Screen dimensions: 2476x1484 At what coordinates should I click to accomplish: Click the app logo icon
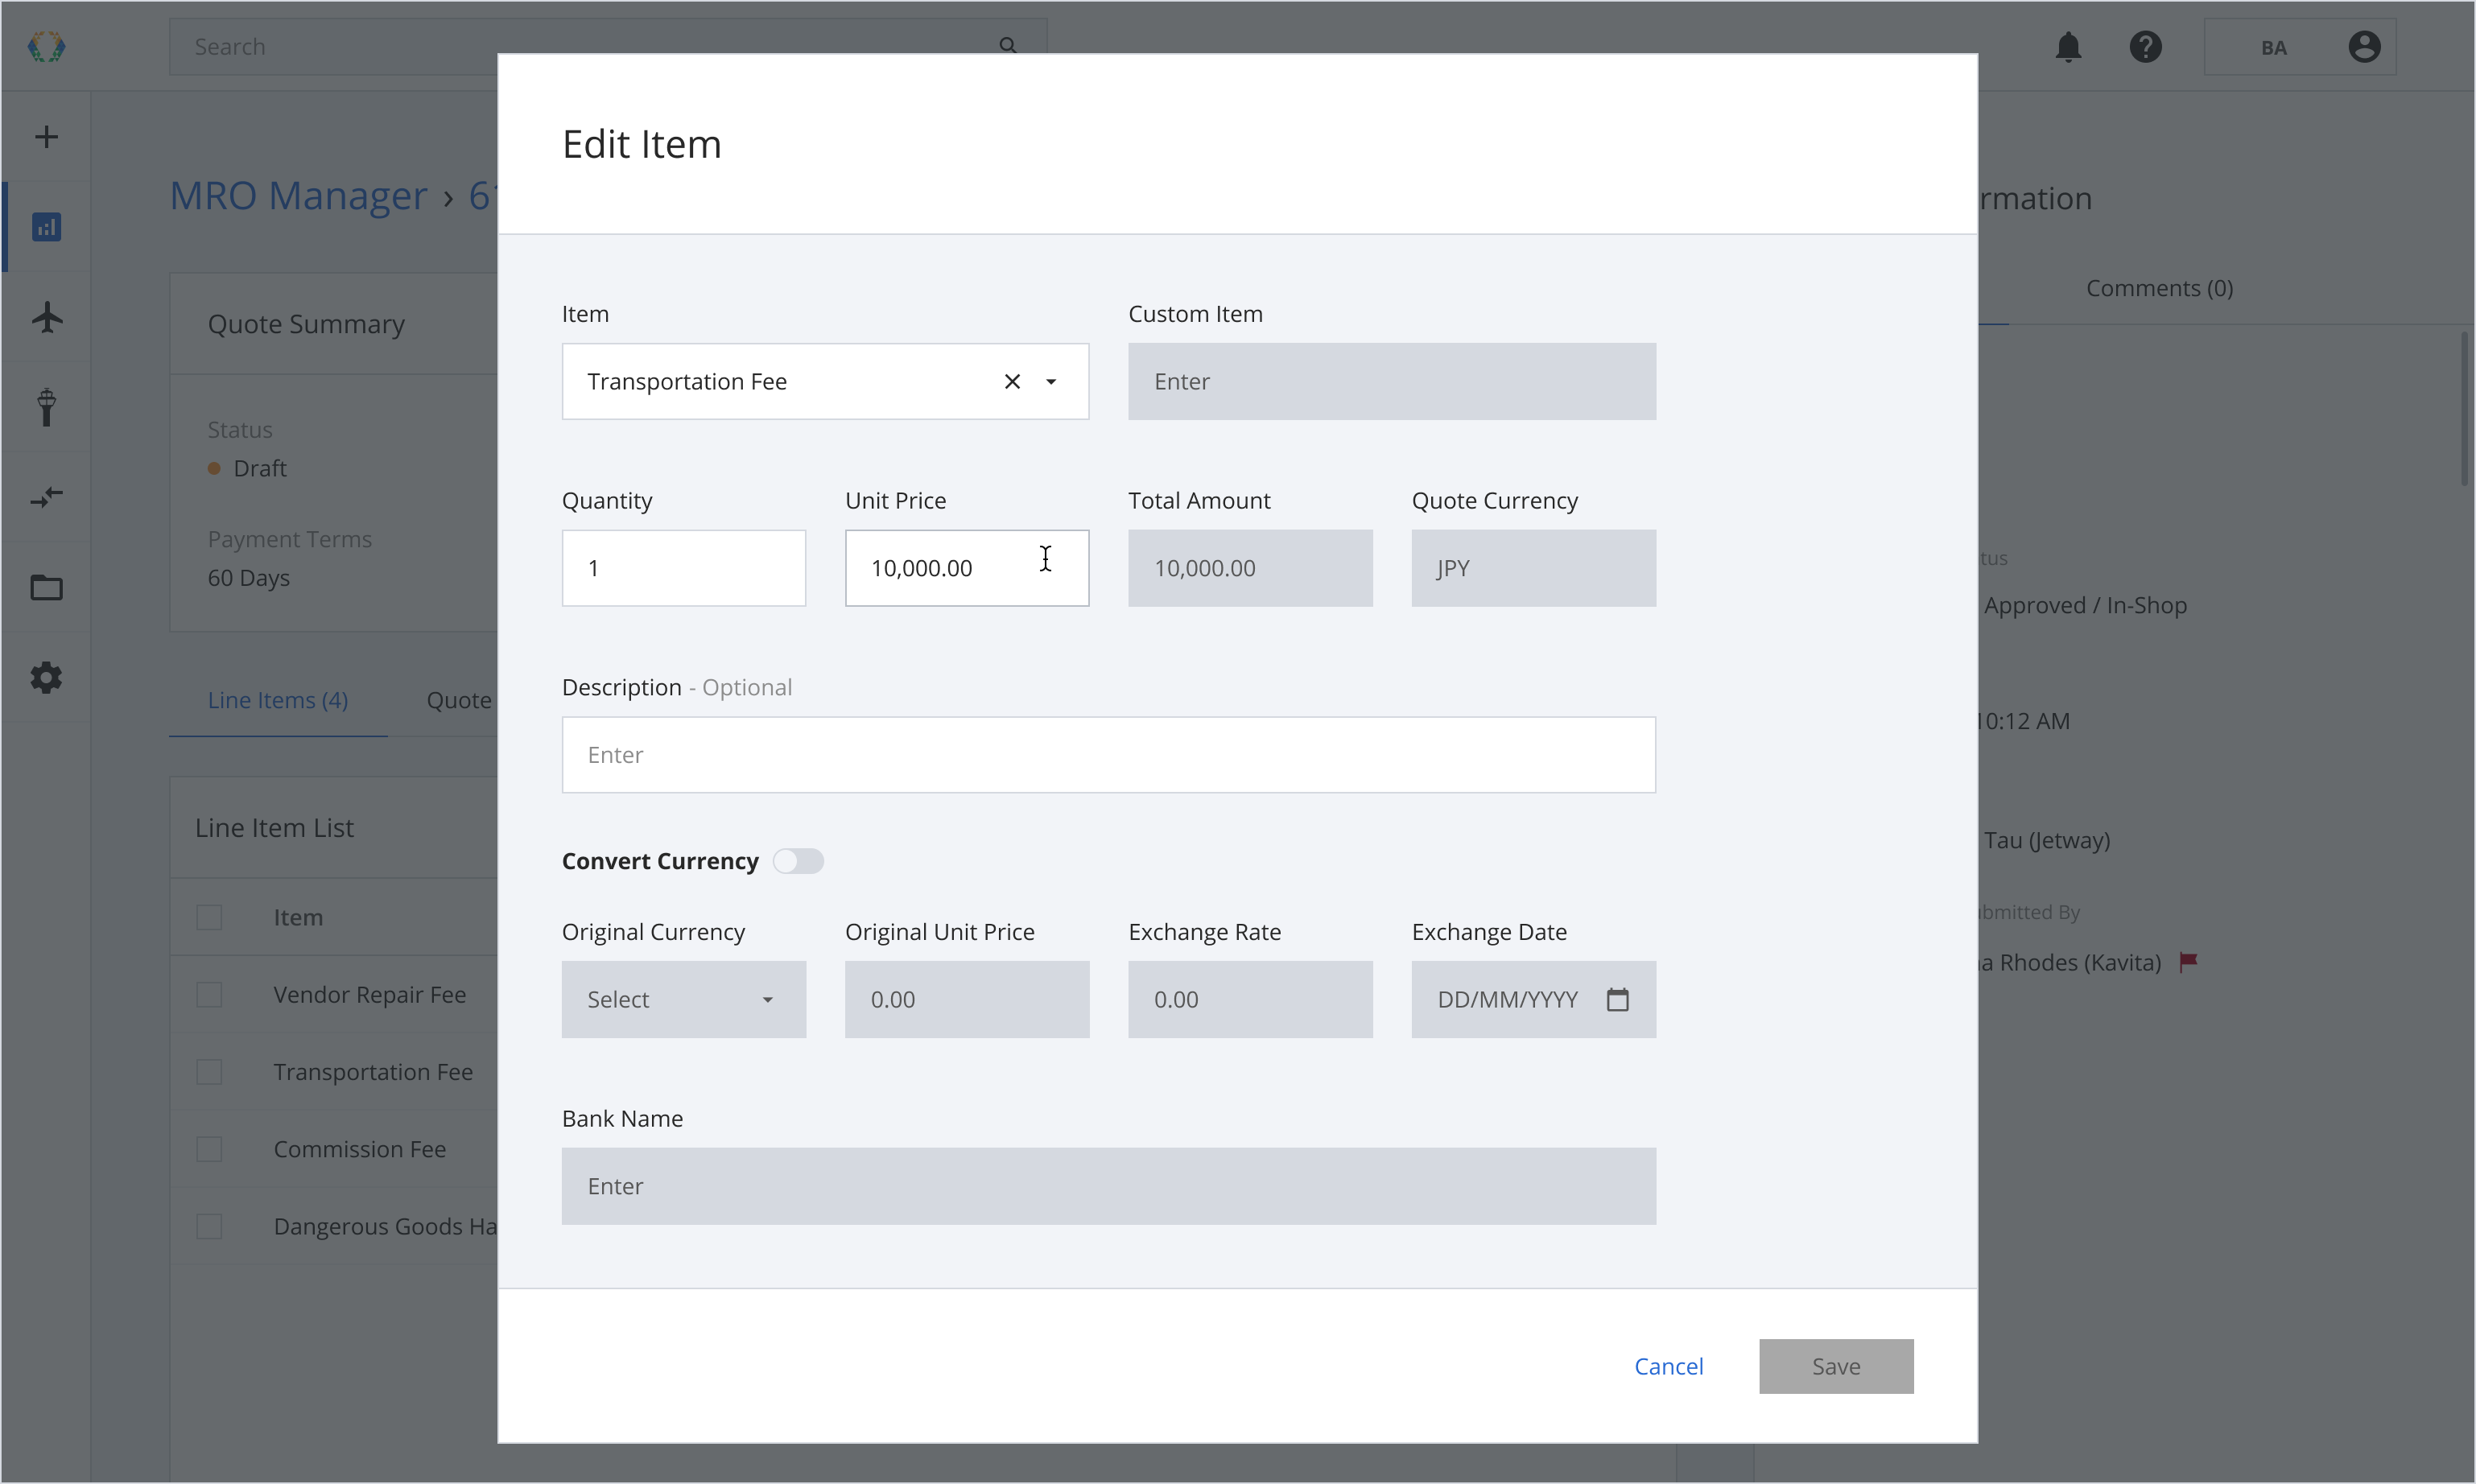tap(46, 46)
